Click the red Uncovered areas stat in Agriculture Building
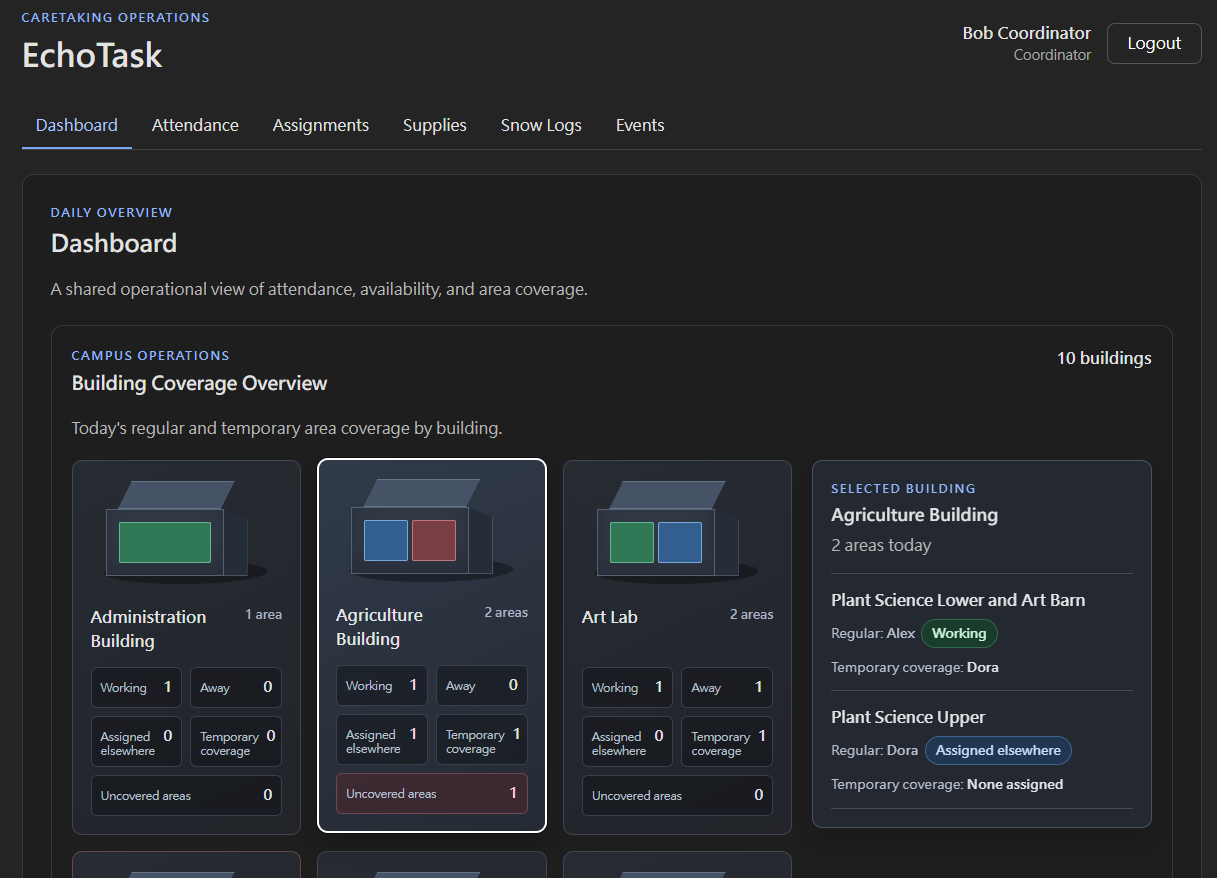Screen dimensions: 1217x878 432,793
